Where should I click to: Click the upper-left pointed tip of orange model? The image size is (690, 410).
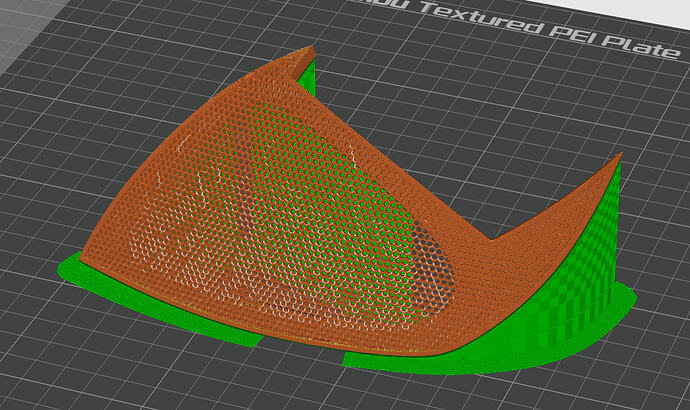(311, 48)
